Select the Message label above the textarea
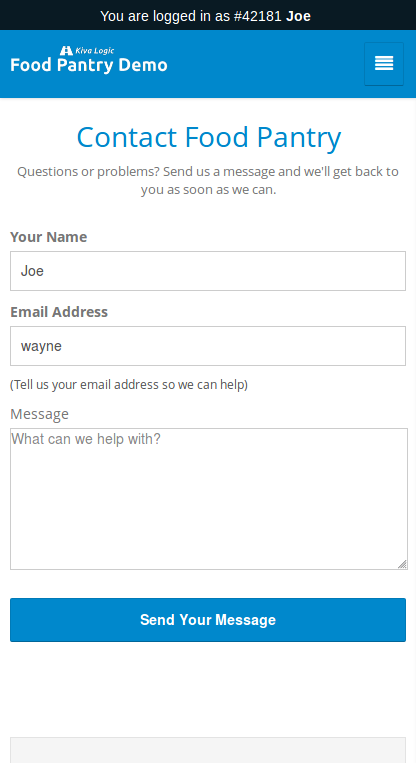 click(x=39, y=414)
